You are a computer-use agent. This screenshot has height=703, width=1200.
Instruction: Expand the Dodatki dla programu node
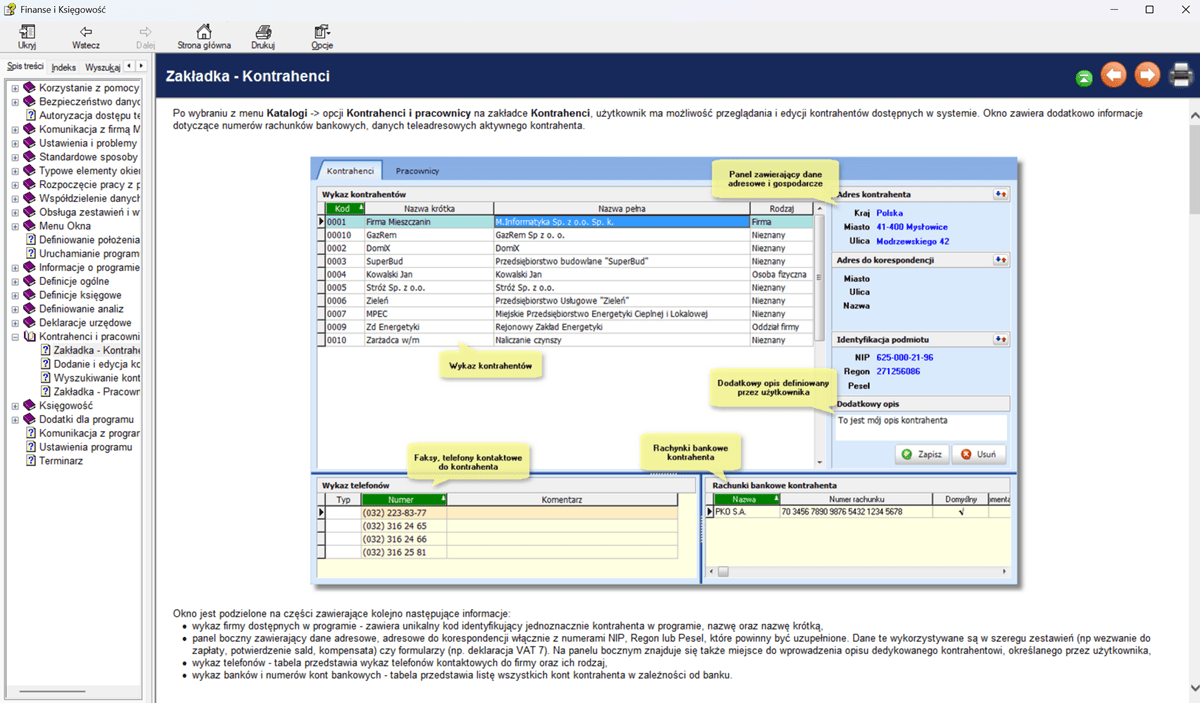pos(15,420)
